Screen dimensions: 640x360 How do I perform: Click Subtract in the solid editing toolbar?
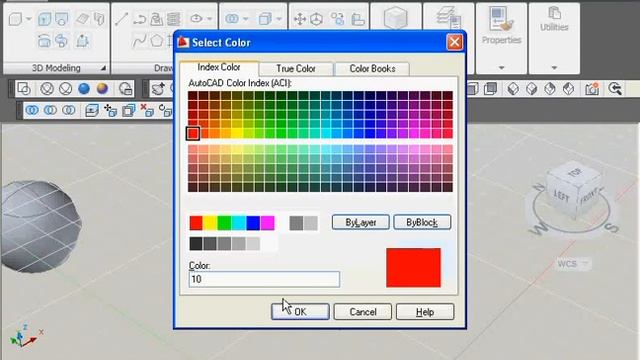50,110
